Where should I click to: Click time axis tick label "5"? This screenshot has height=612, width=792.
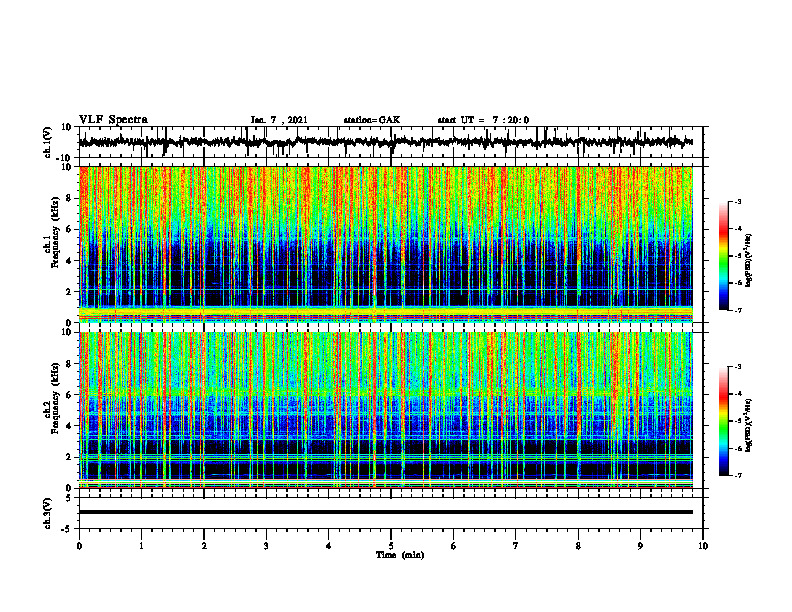click(x=391, y=546)
